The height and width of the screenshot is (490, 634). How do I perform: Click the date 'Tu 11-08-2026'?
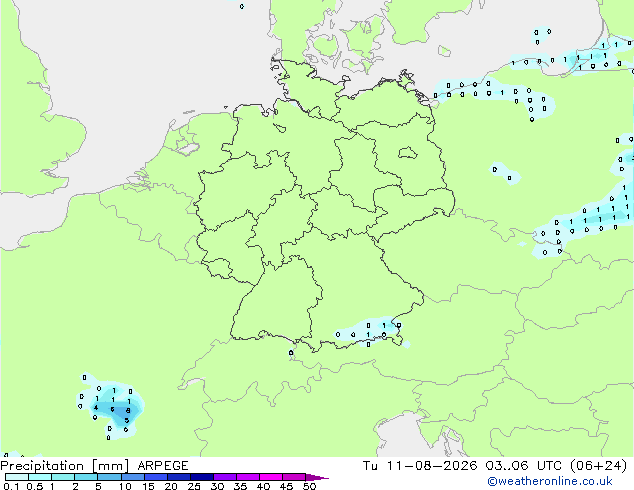(420, 466)
